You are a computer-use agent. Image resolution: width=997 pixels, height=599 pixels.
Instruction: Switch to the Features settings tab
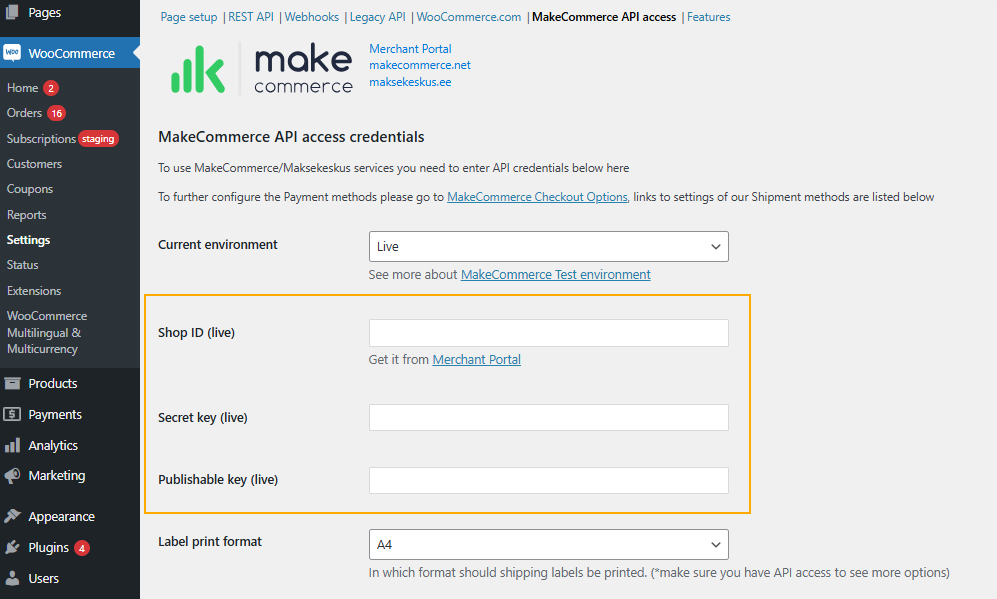tap(708, 17)
